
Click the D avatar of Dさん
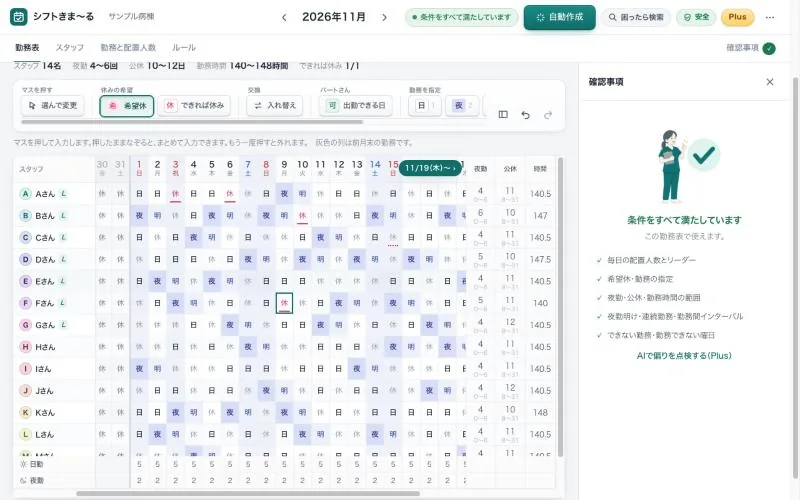pos(26,260)
